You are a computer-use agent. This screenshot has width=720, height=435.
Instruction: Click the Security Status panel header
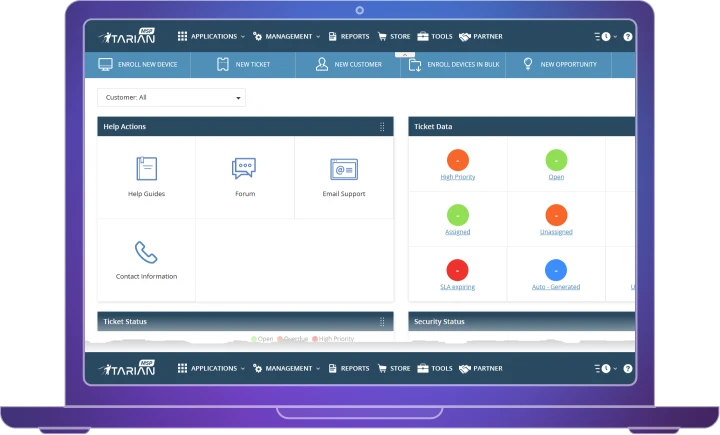[522, 322]
